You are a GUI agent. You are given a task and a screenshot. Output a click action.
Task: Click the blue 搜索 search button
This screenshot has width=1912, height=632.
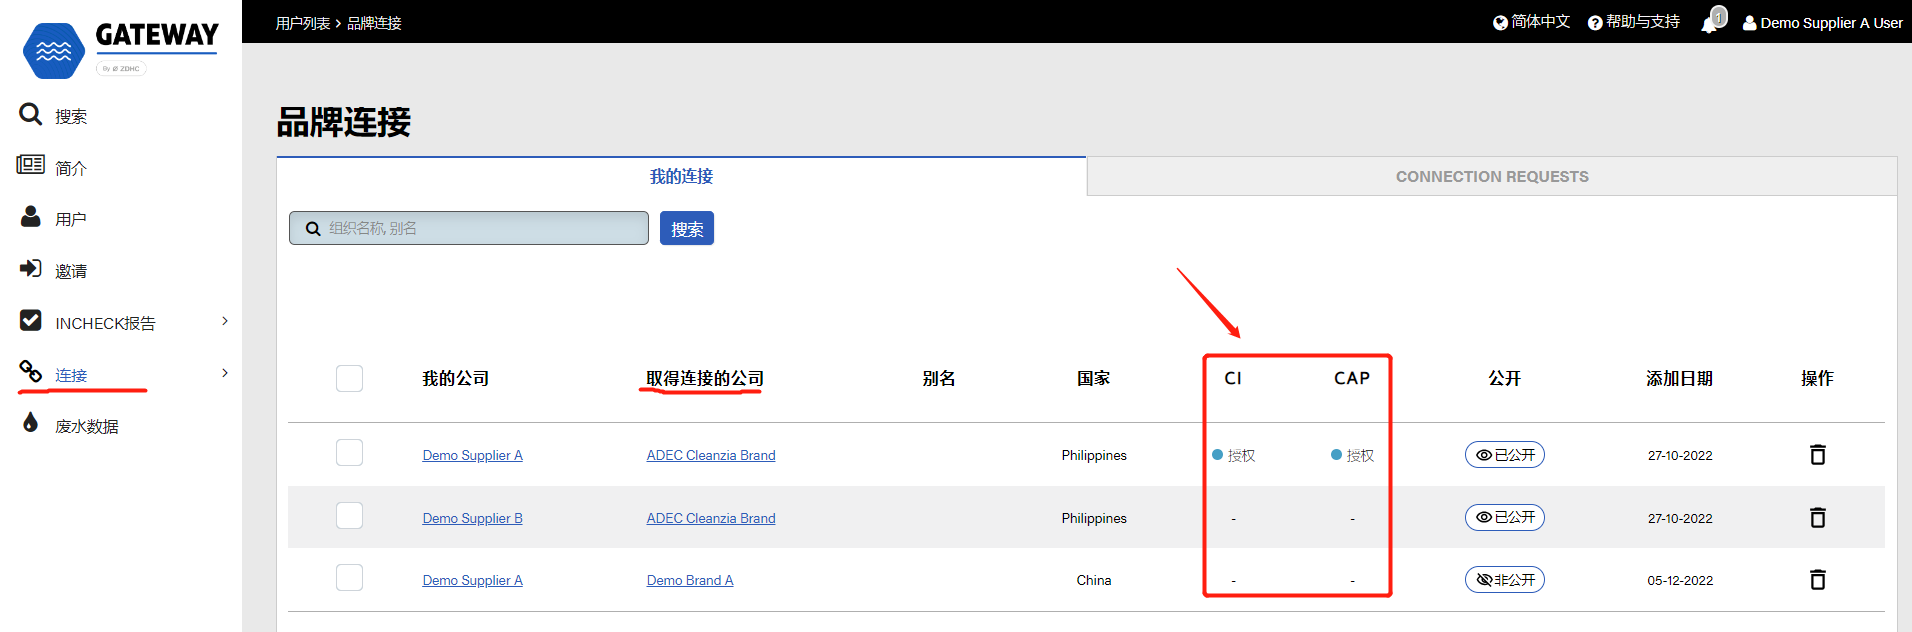(687, 228)
